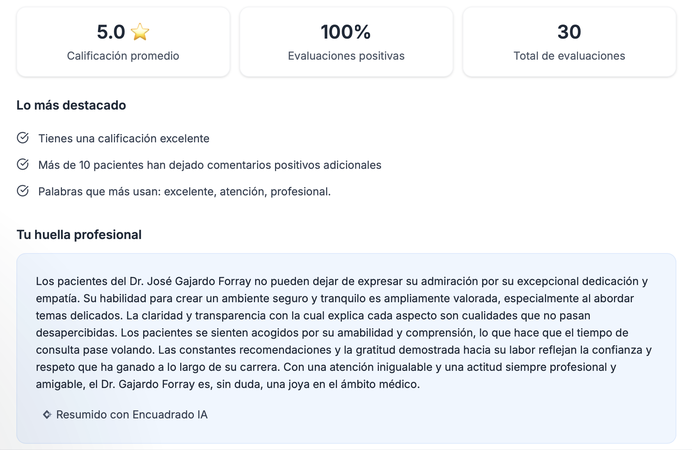
Task: Click the 'Tienes una calificación excelente' text
Action: coord(124,138)
